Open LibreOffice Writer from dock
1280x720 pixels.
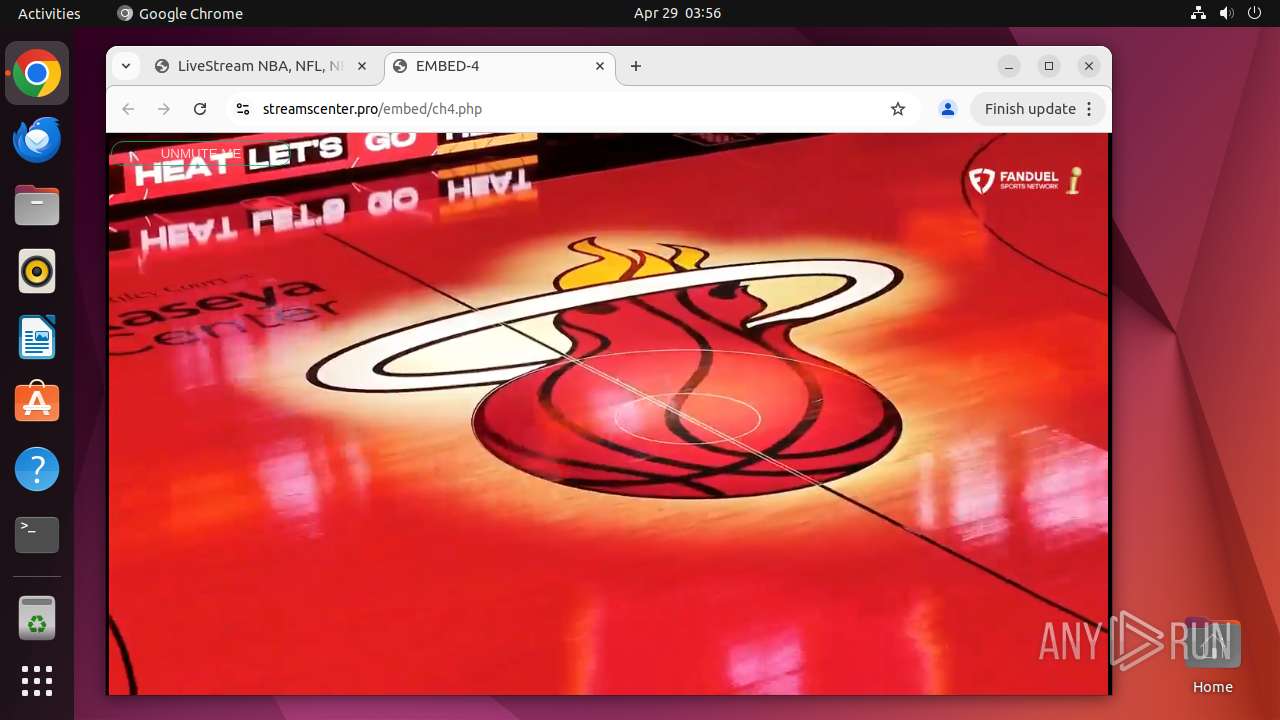(37, 337)
